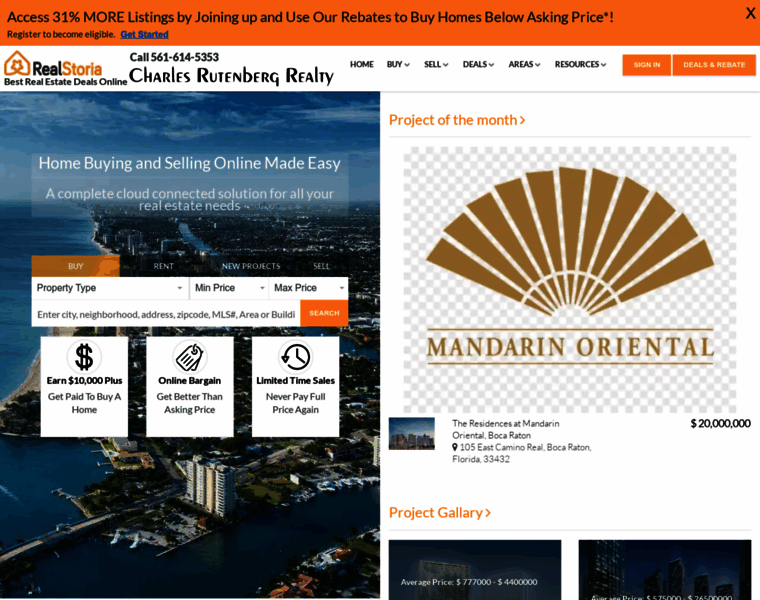Viewport: 760px width, 600px height.
Task: Expand the RESOURCES navigation menu
Action: (580, 64)
